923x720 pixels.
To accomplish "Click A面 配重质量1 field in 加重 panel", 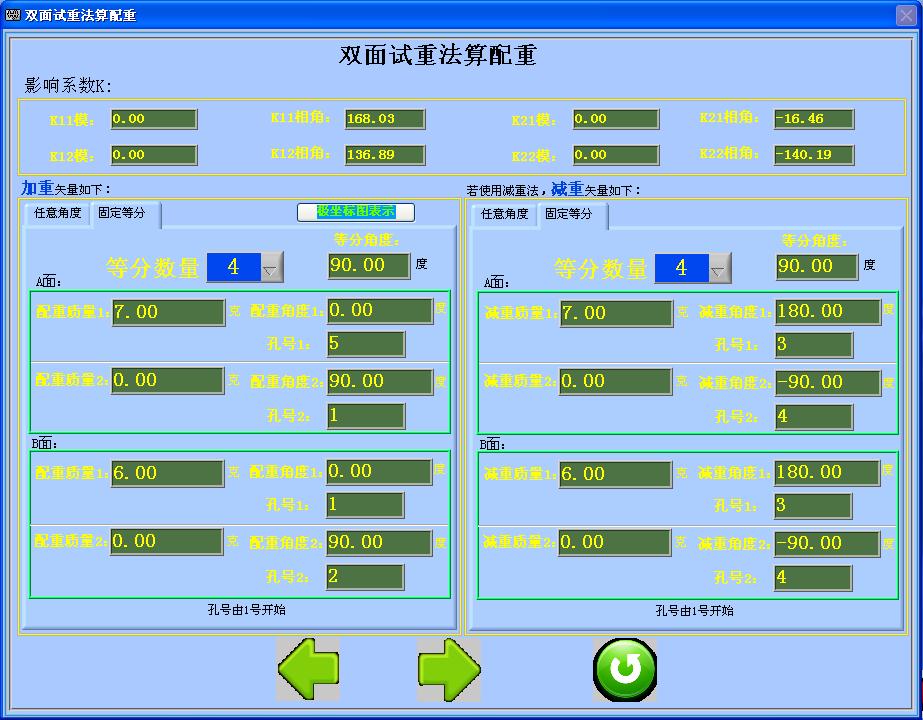I will click(168, 312).
